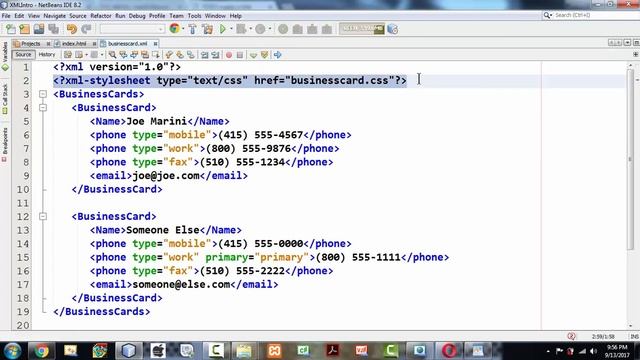Open the Run Project dropdown arrow
The image size is (640, 360).
pyautogui.click(x=231, y=29)
